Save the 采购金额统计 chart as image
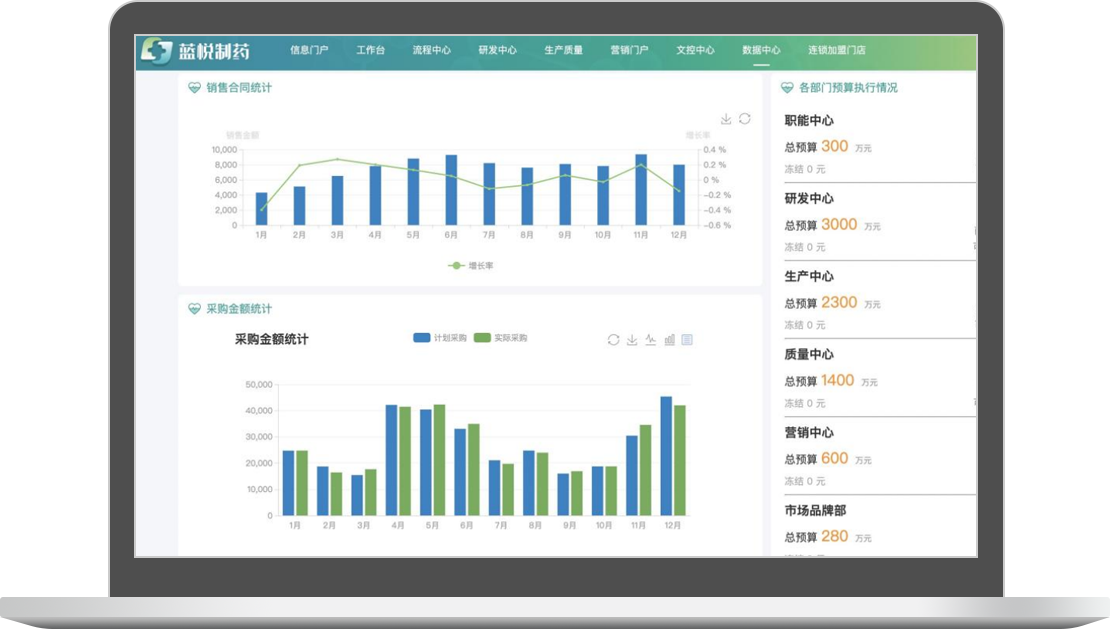The image size is (1110, 629). [x=632, y=340]
